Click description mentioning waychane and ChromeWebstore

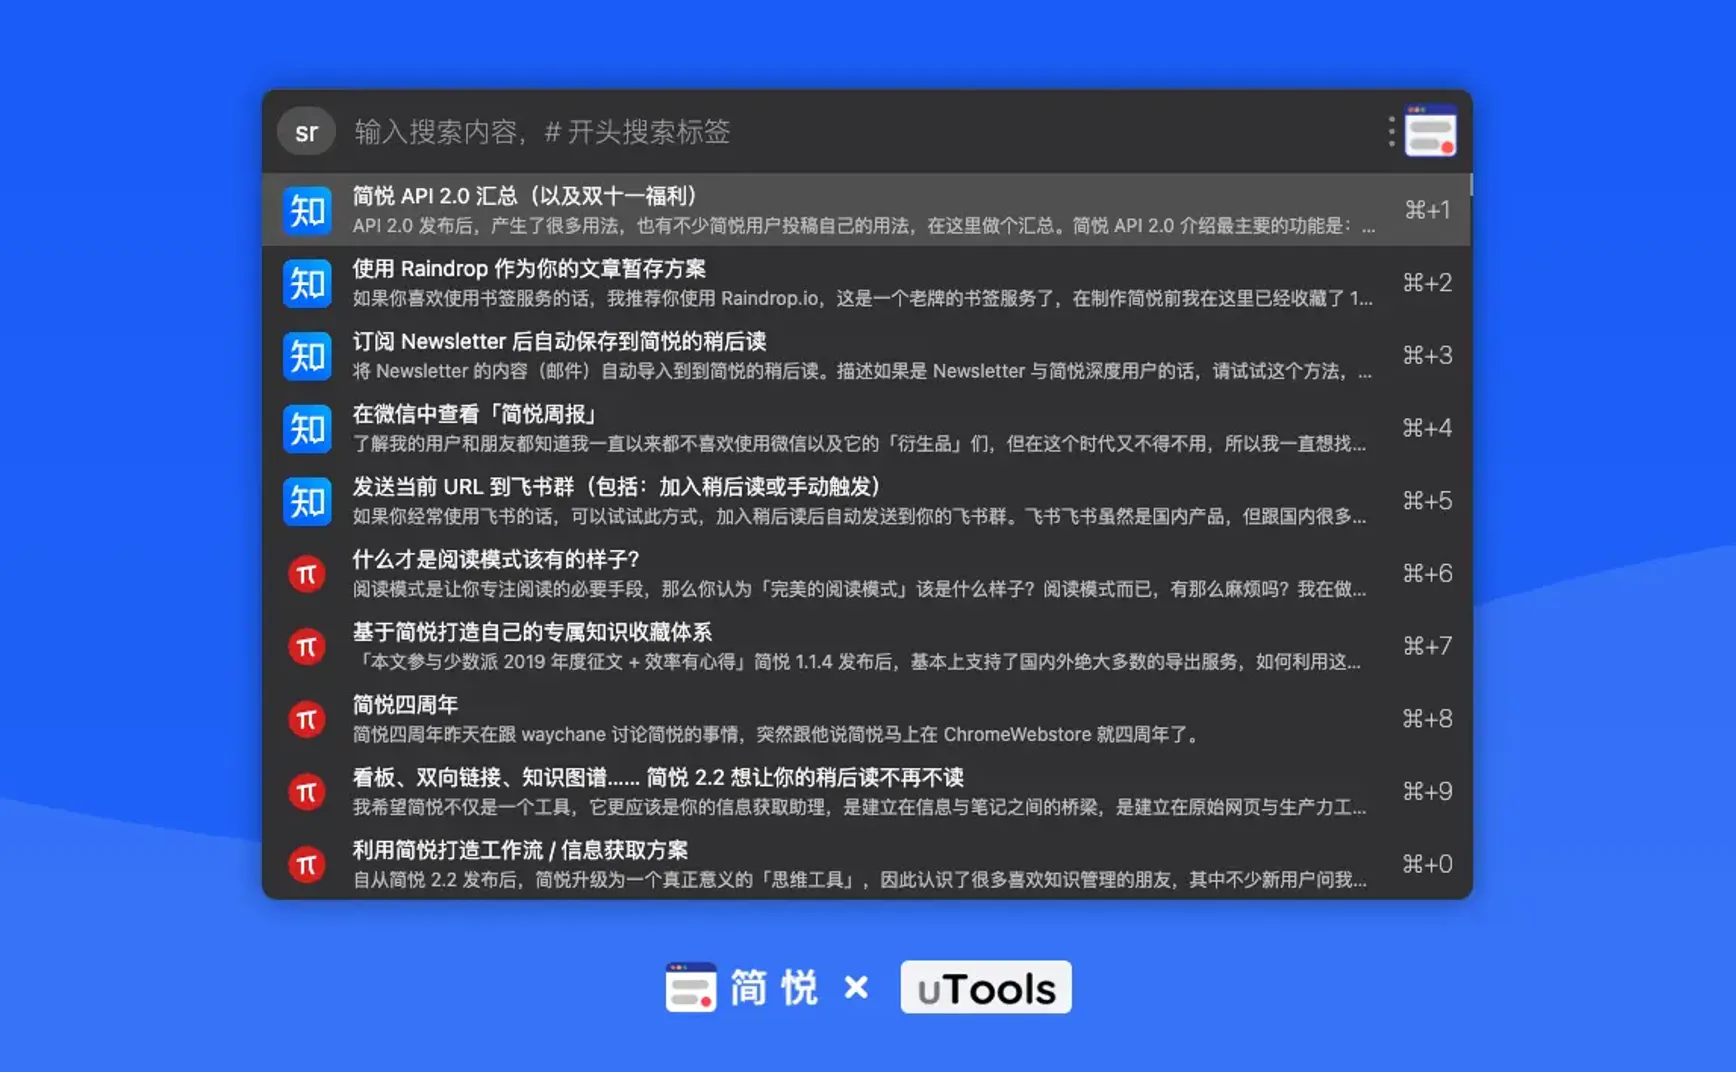(x=778, y=735)
